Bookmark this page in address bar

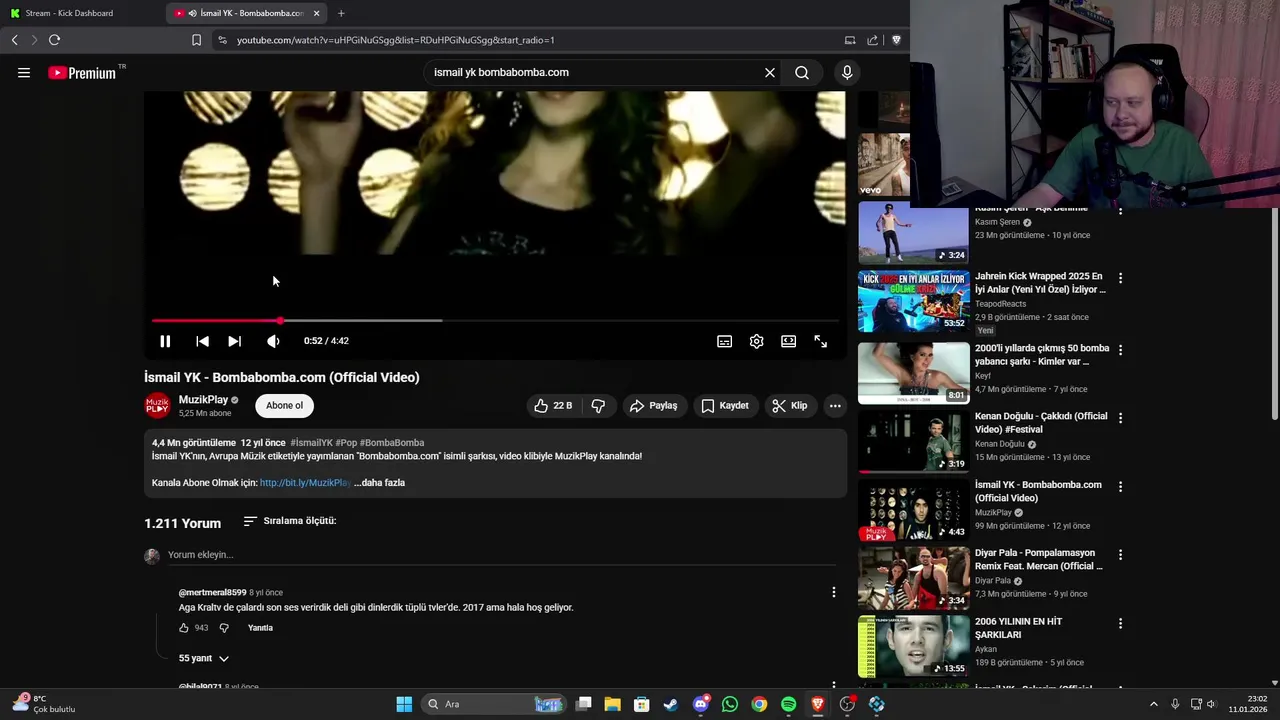point(196,40)
